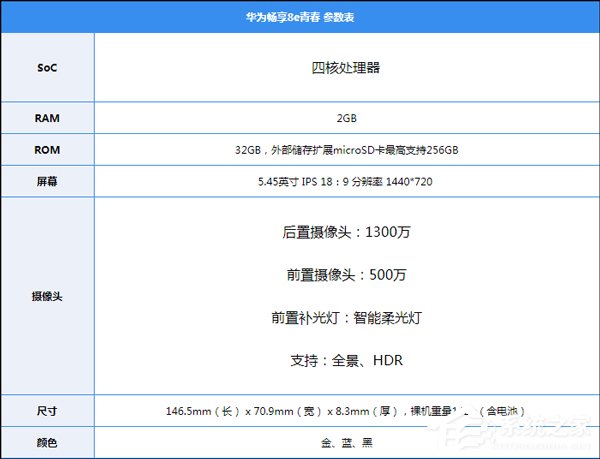Select the 尺寸 row label
The height and width of the screenshot is (459, 600).
(x=47, y=410)
